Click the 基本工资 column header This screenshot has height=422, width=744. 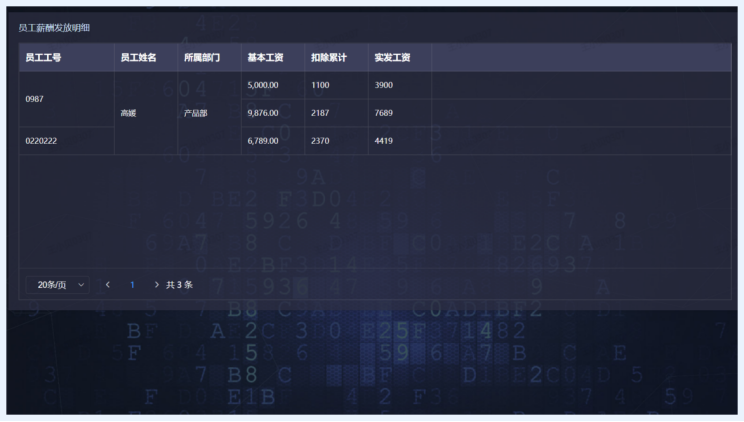[x=265, y=58]
